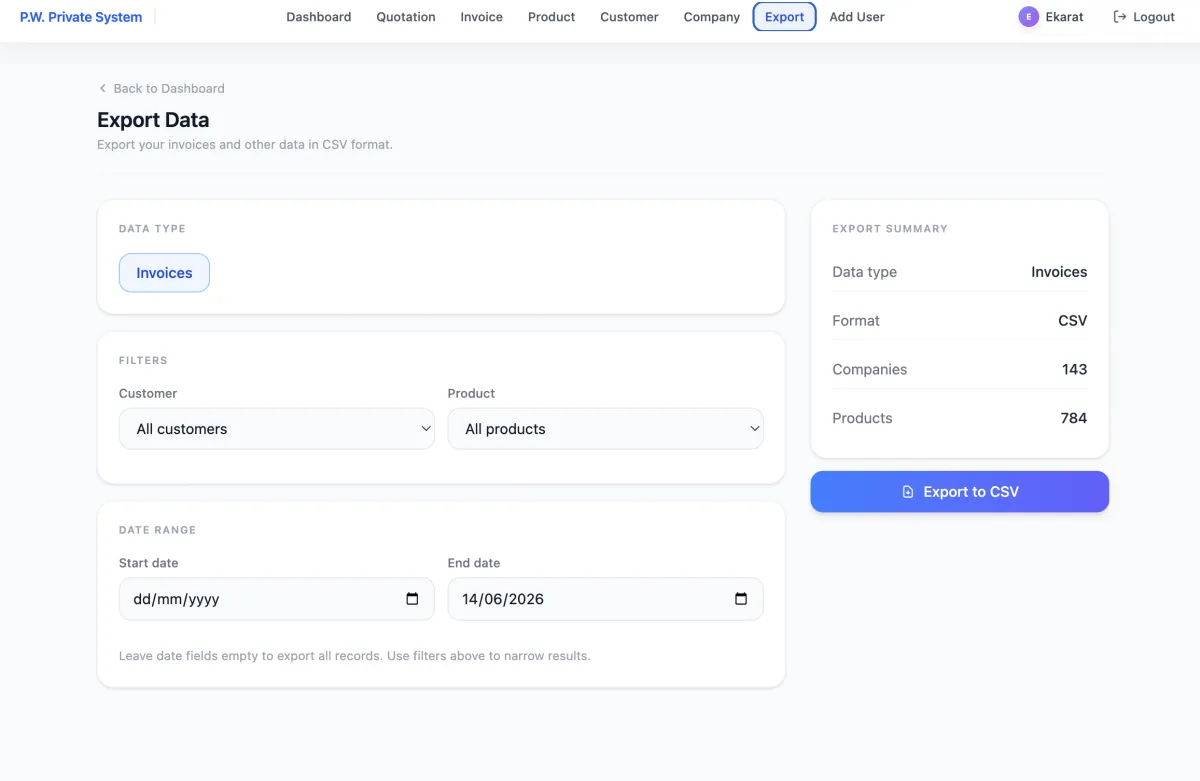Focus the Start date input field
The image size is (1200, 781).
tap(277, 599)
